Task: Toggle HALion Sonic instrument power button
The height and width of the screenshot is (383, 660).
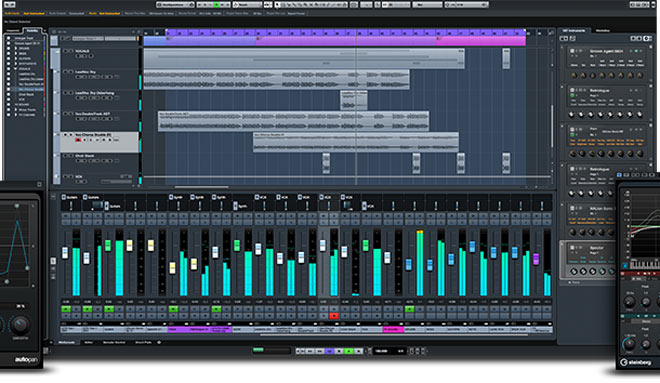Action: click(x=572, y=207)
